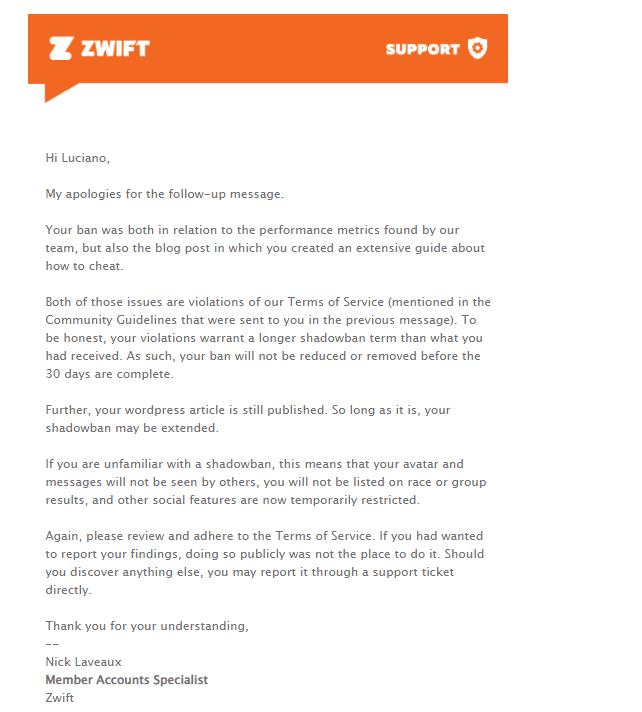Click the SUPPORT label in header
The height and width of the screenshot is (712, 642).
pos(423,49)
